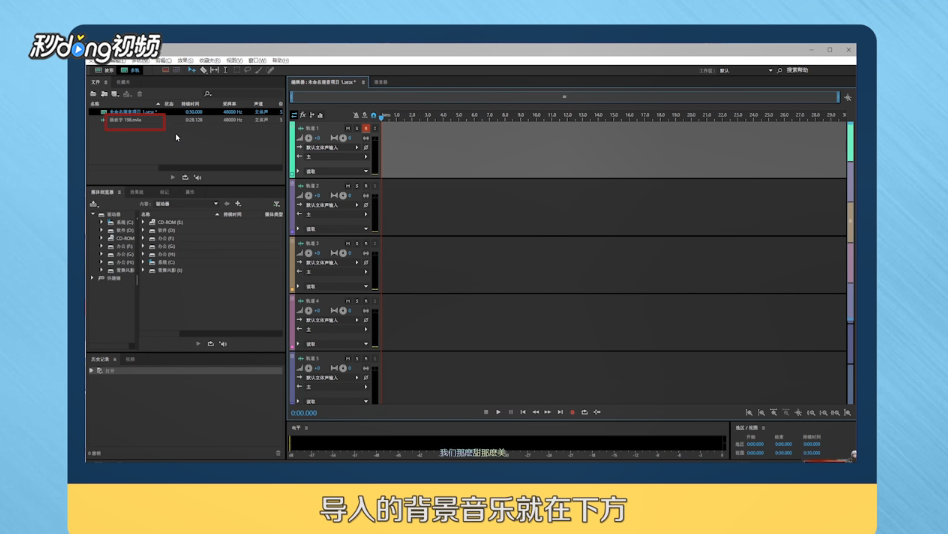Screen dimensions: 948x534
Task: Open the Mixer tab next to editor
Action: coord(380,82)
